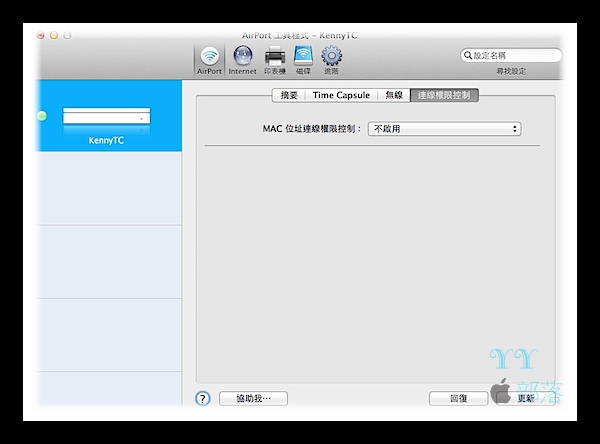Click the 回復 revert button
600x444 pixels.
(458, 398)
